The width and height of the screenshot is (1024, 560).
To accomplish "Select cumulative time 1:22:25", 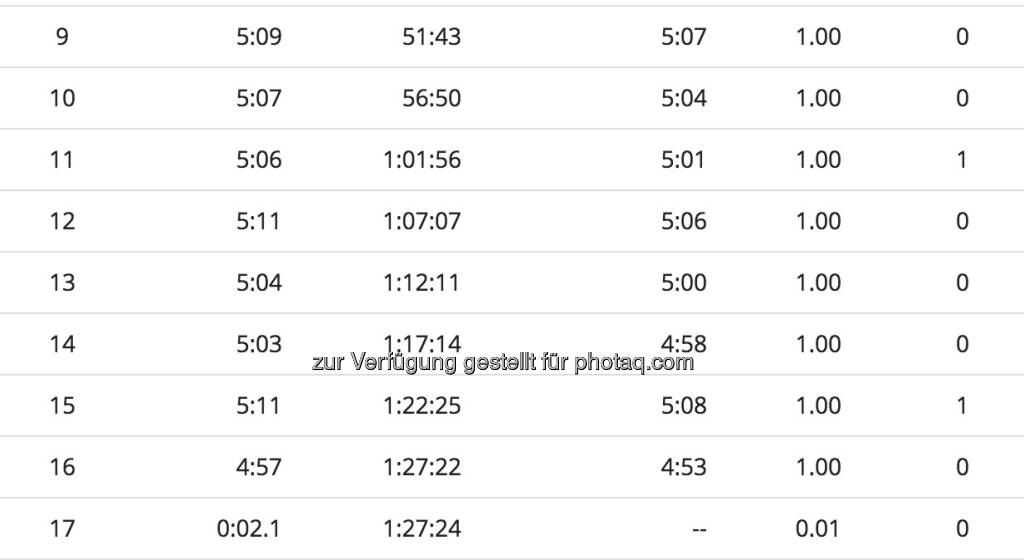I will point(422,406).
